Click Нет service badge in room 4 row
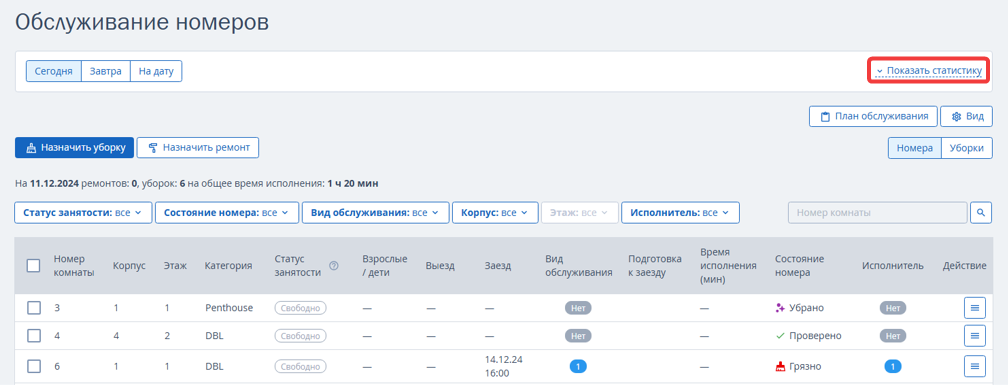The height and width of the screenshot is (385, 1008). [578, 336]
